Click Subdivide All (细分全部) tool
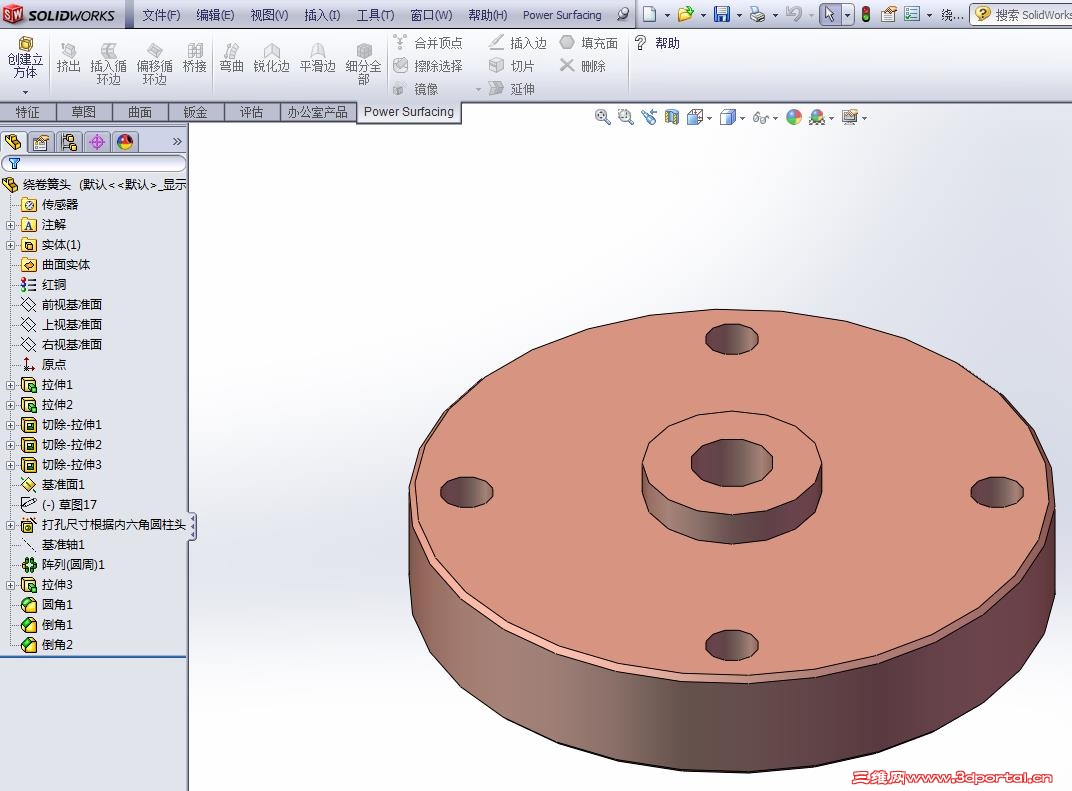The width and height of the screenshot is (1072, 791). pyautogui.click(x=363, y=63)
